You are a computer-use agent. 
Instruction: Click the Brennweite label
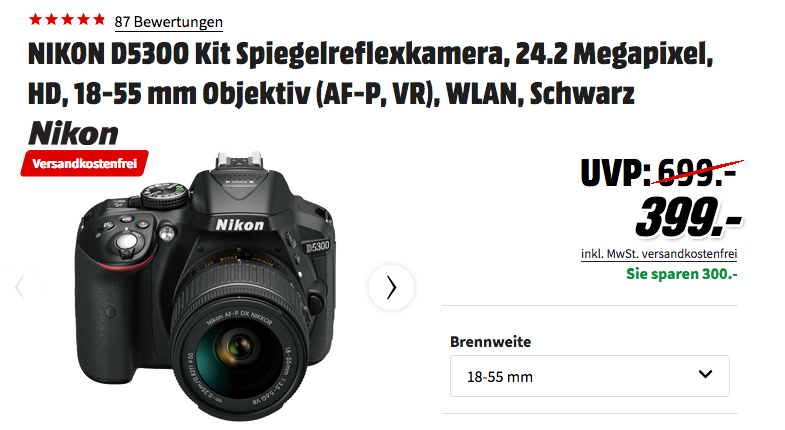pyautogui.click(x=490, y=342)
